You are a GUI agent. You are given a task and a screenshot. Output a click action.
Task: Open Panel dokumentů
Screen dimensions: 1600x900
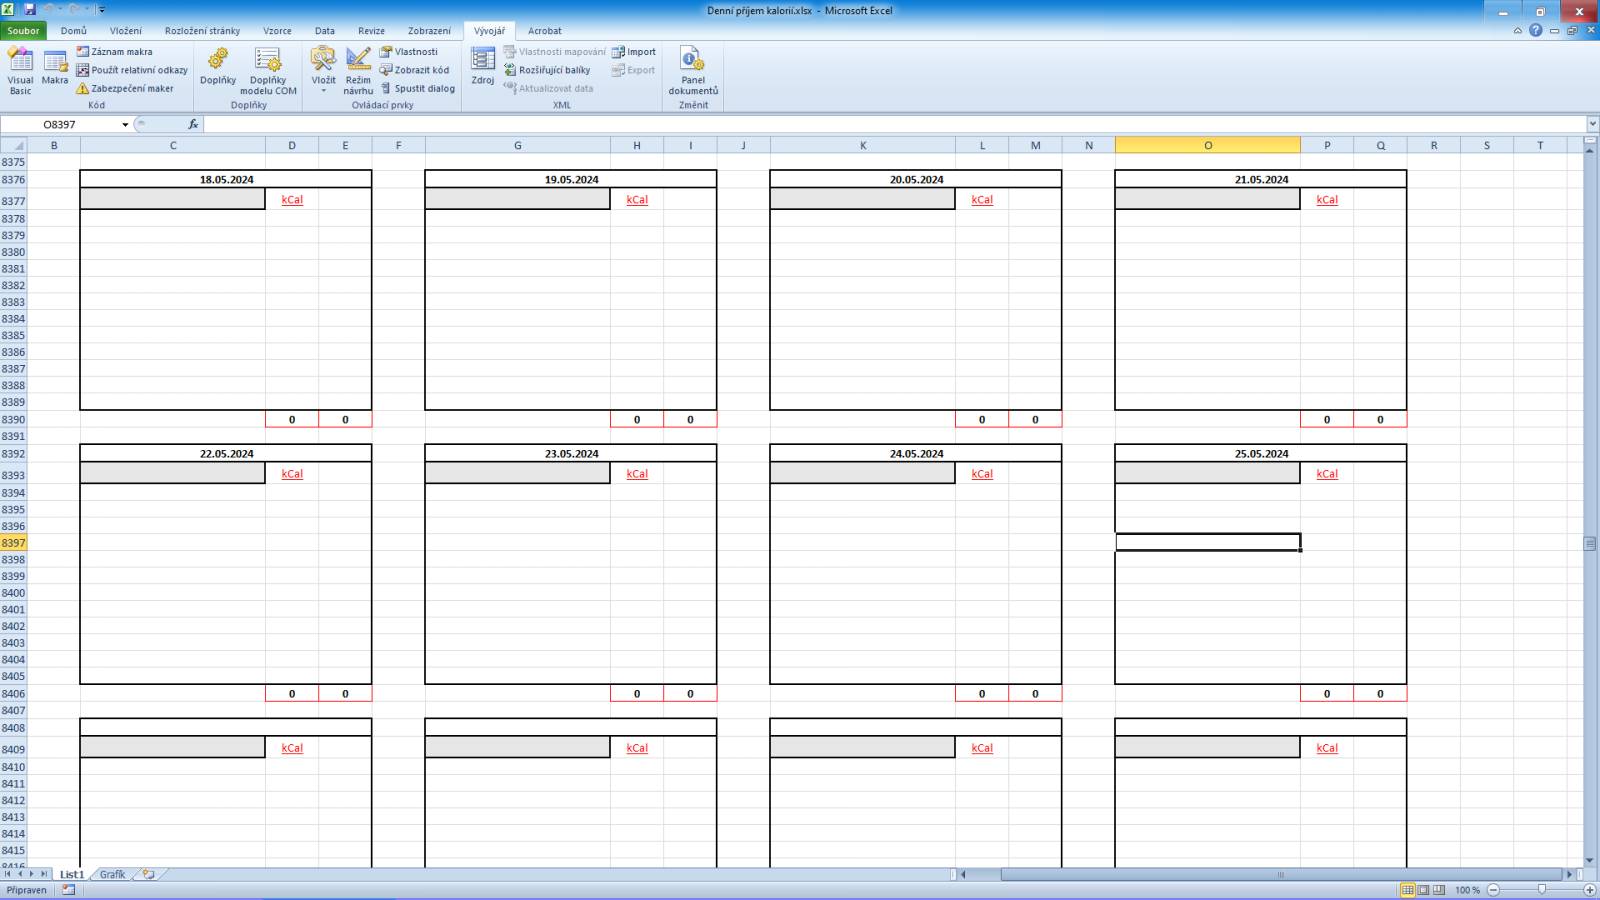(693, 70)
